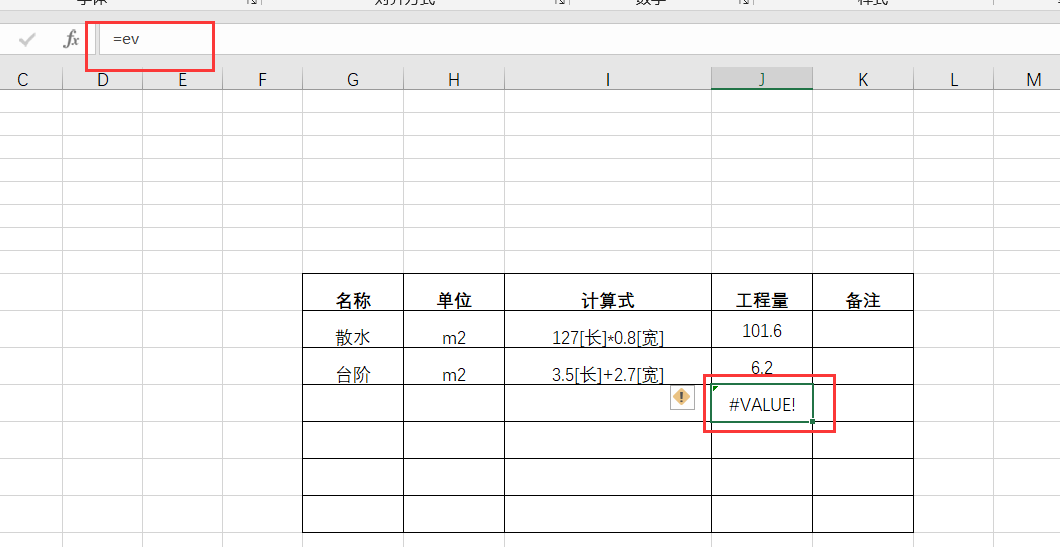Image resolution: width=1060 pixels, height=547 pixels.
Task: Click the 备注 table header cell
Action: tap(862, 300)
